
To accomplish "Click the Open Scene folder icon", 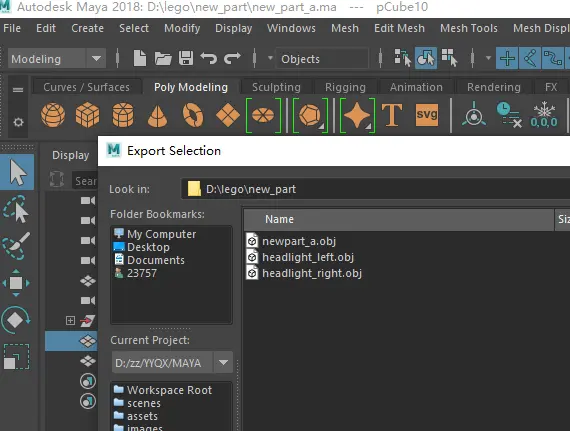I will (x=163, y=58).
